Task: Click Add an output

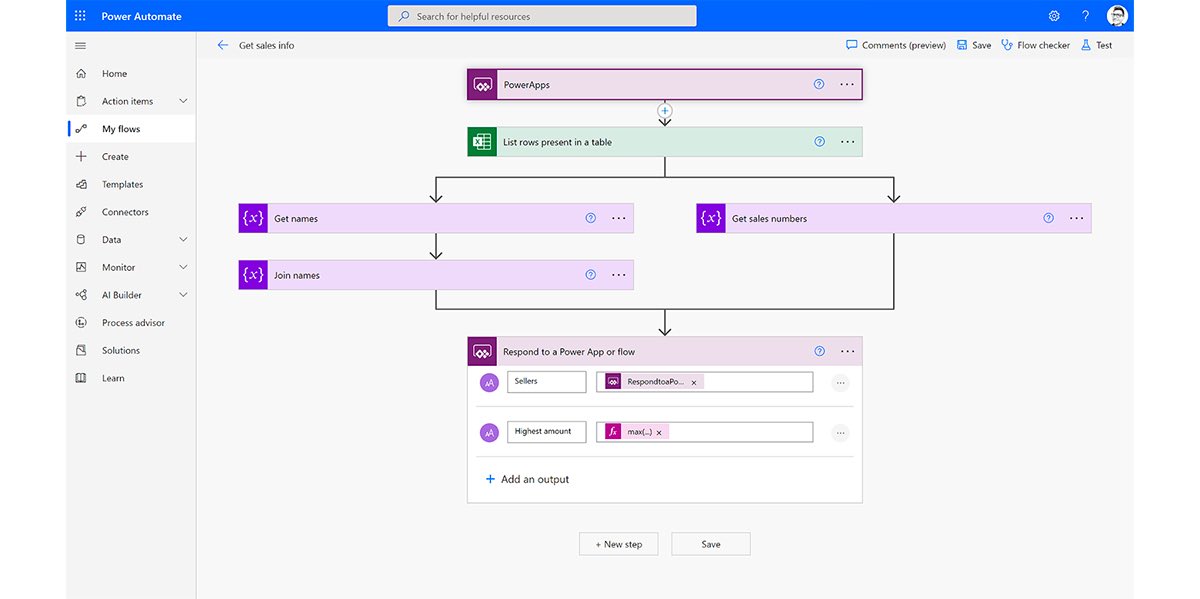Action: (527, 479)
